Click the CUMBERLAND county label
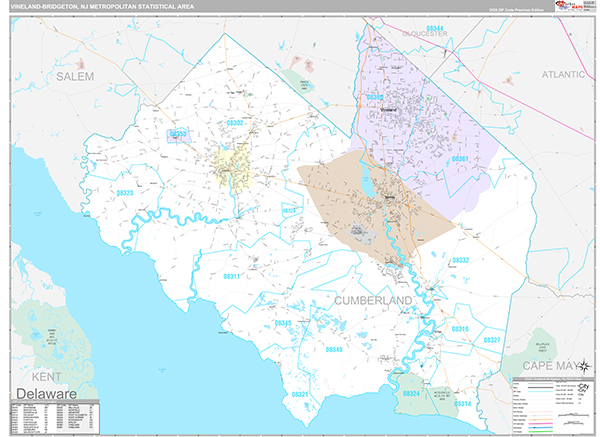The height and width of the screenshot is (437, 600). [373, 300]
